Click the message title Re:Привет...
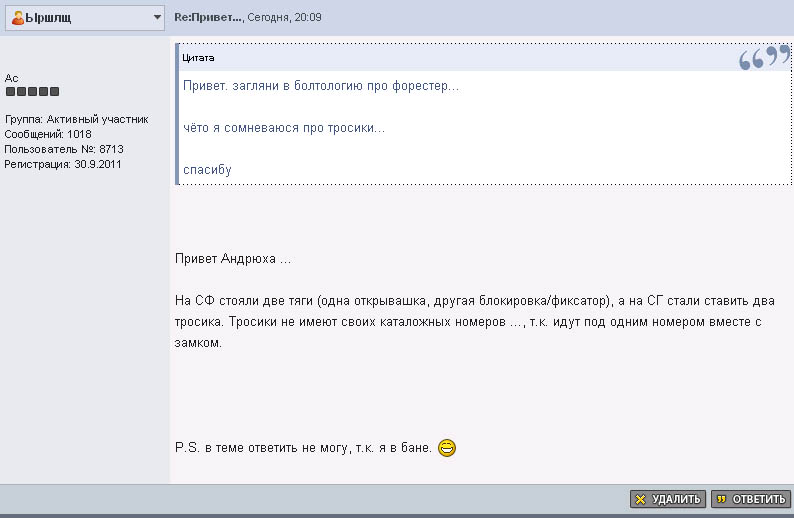The image size is (794, 518). tap(208, 18)
